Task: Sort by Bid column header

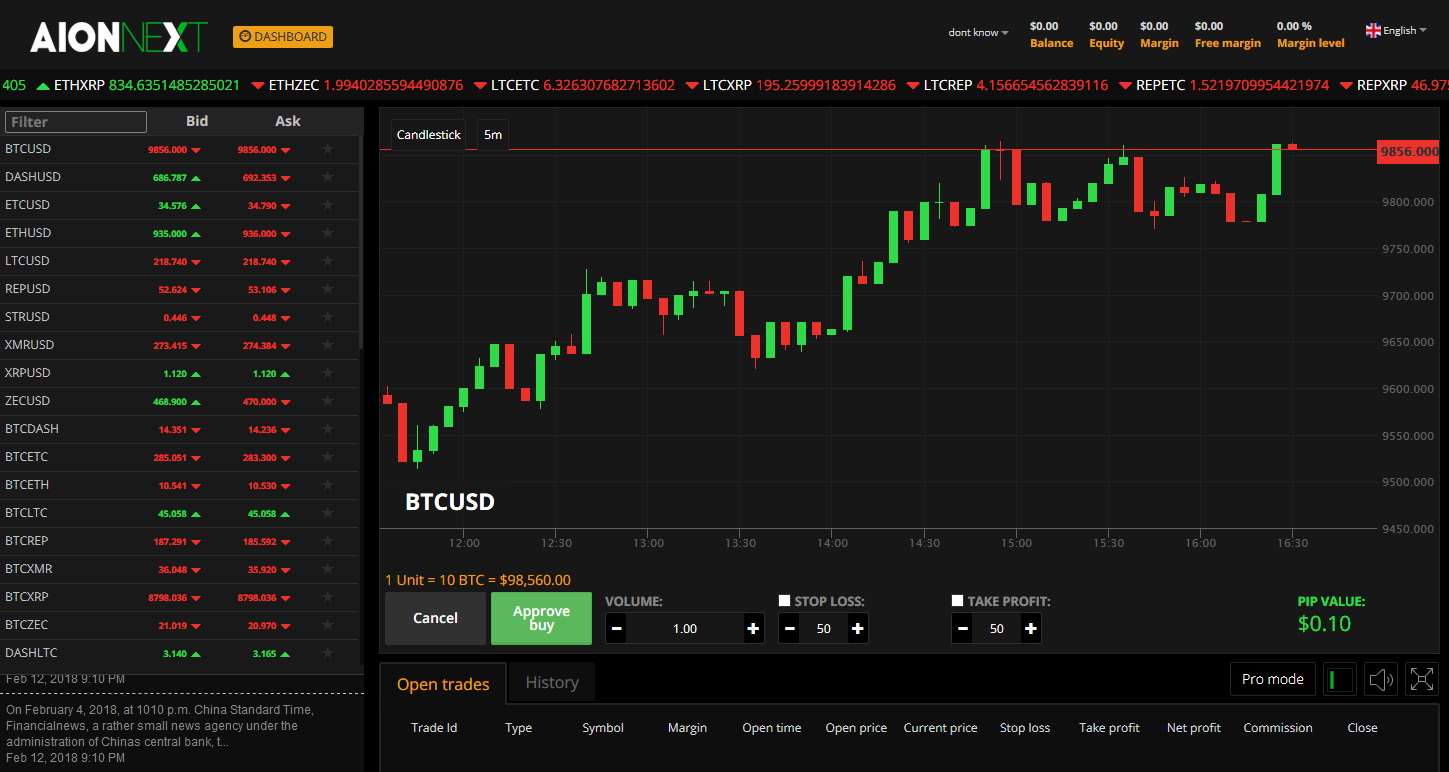Action: click(x=197, y=121)
